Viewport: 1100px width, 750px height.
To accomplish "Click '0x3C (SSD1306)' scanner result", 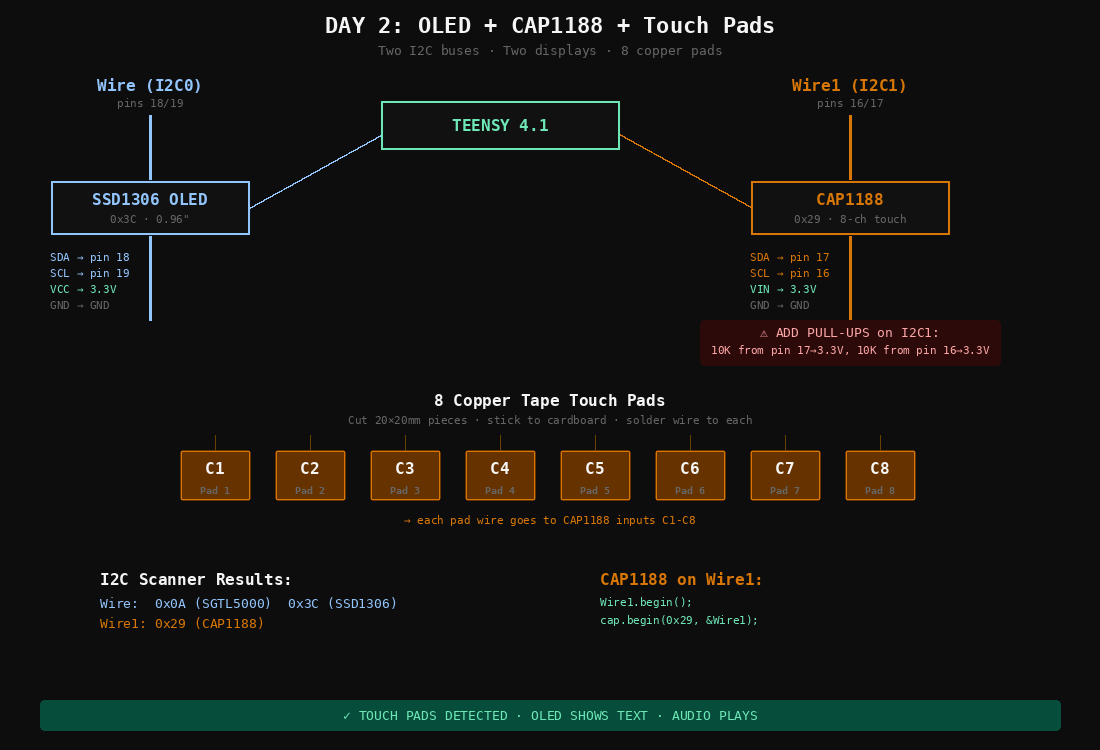I will 342,603.
